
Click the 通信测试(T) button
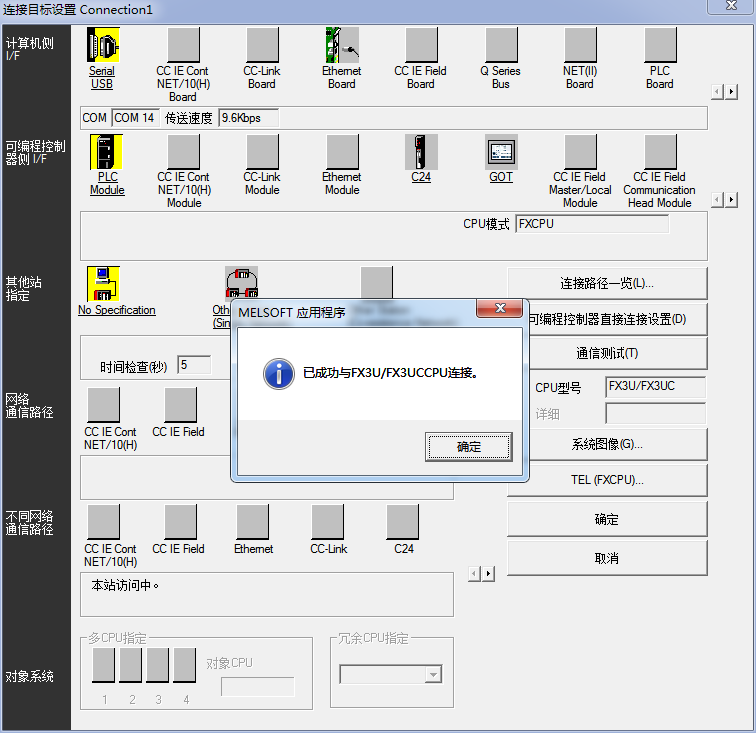tap(607, 353)
